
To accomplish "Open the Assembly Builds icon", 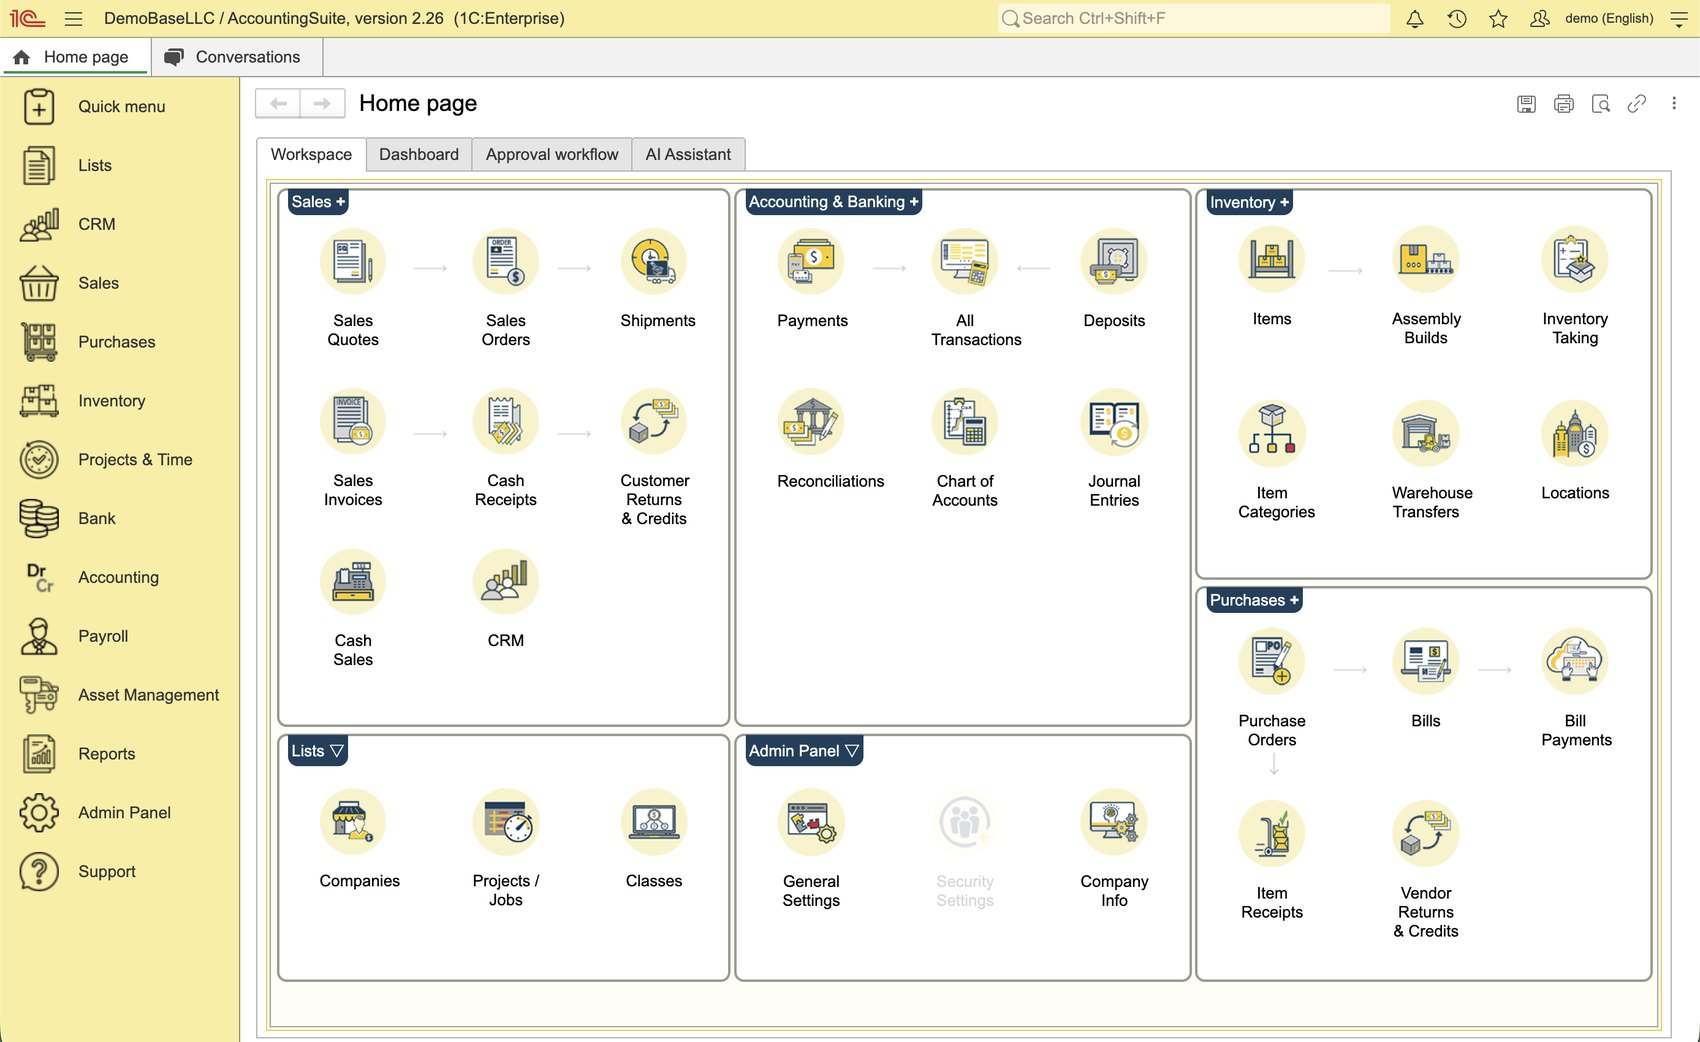I will (1426, 260).
